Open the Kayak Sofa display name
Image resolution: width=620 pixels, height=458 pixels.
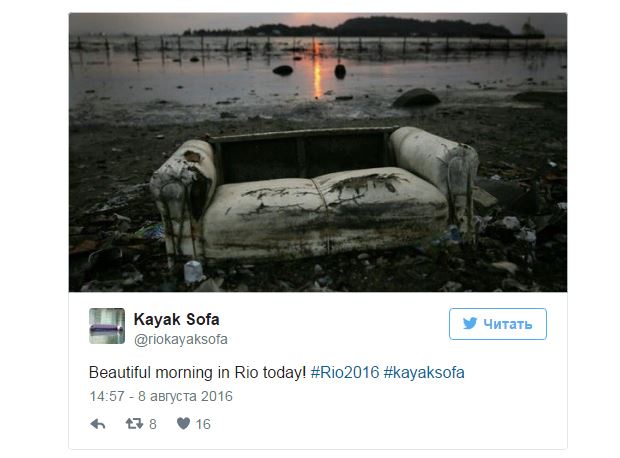tap(176, 319)
